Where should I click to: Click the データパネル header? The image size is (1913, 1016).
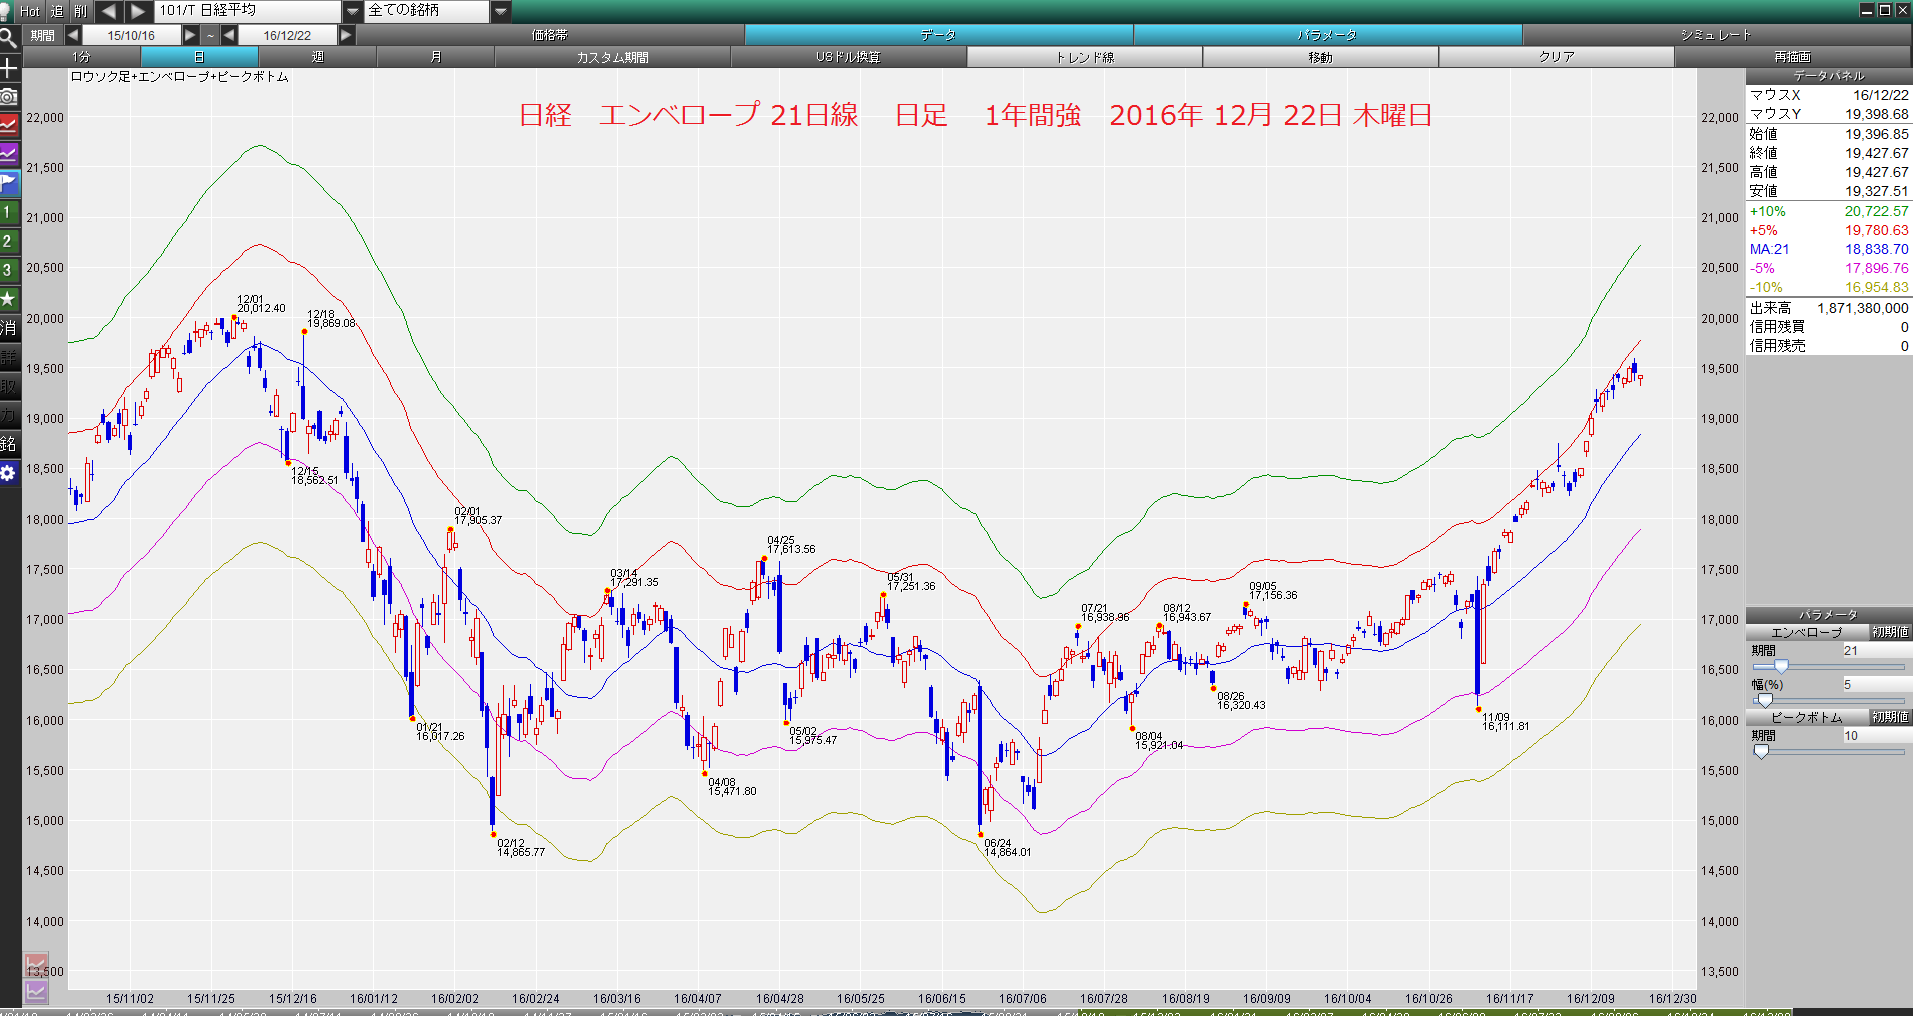(1829, 76)
